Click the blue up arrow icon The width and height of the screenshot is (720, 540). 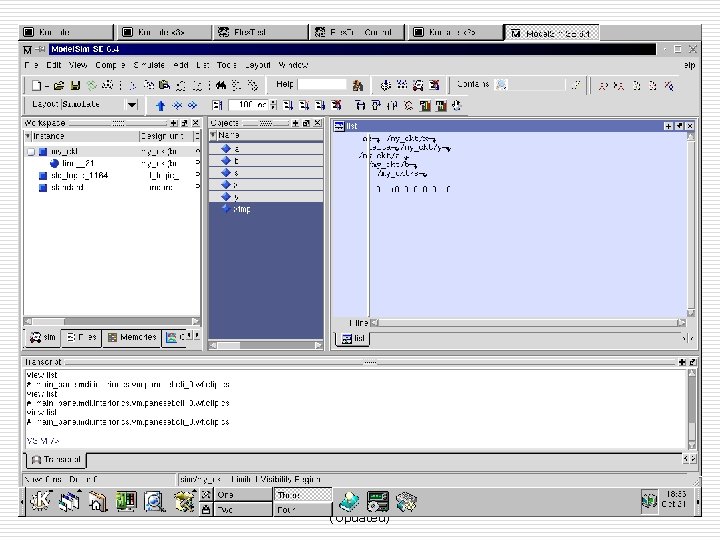point(160,106)
